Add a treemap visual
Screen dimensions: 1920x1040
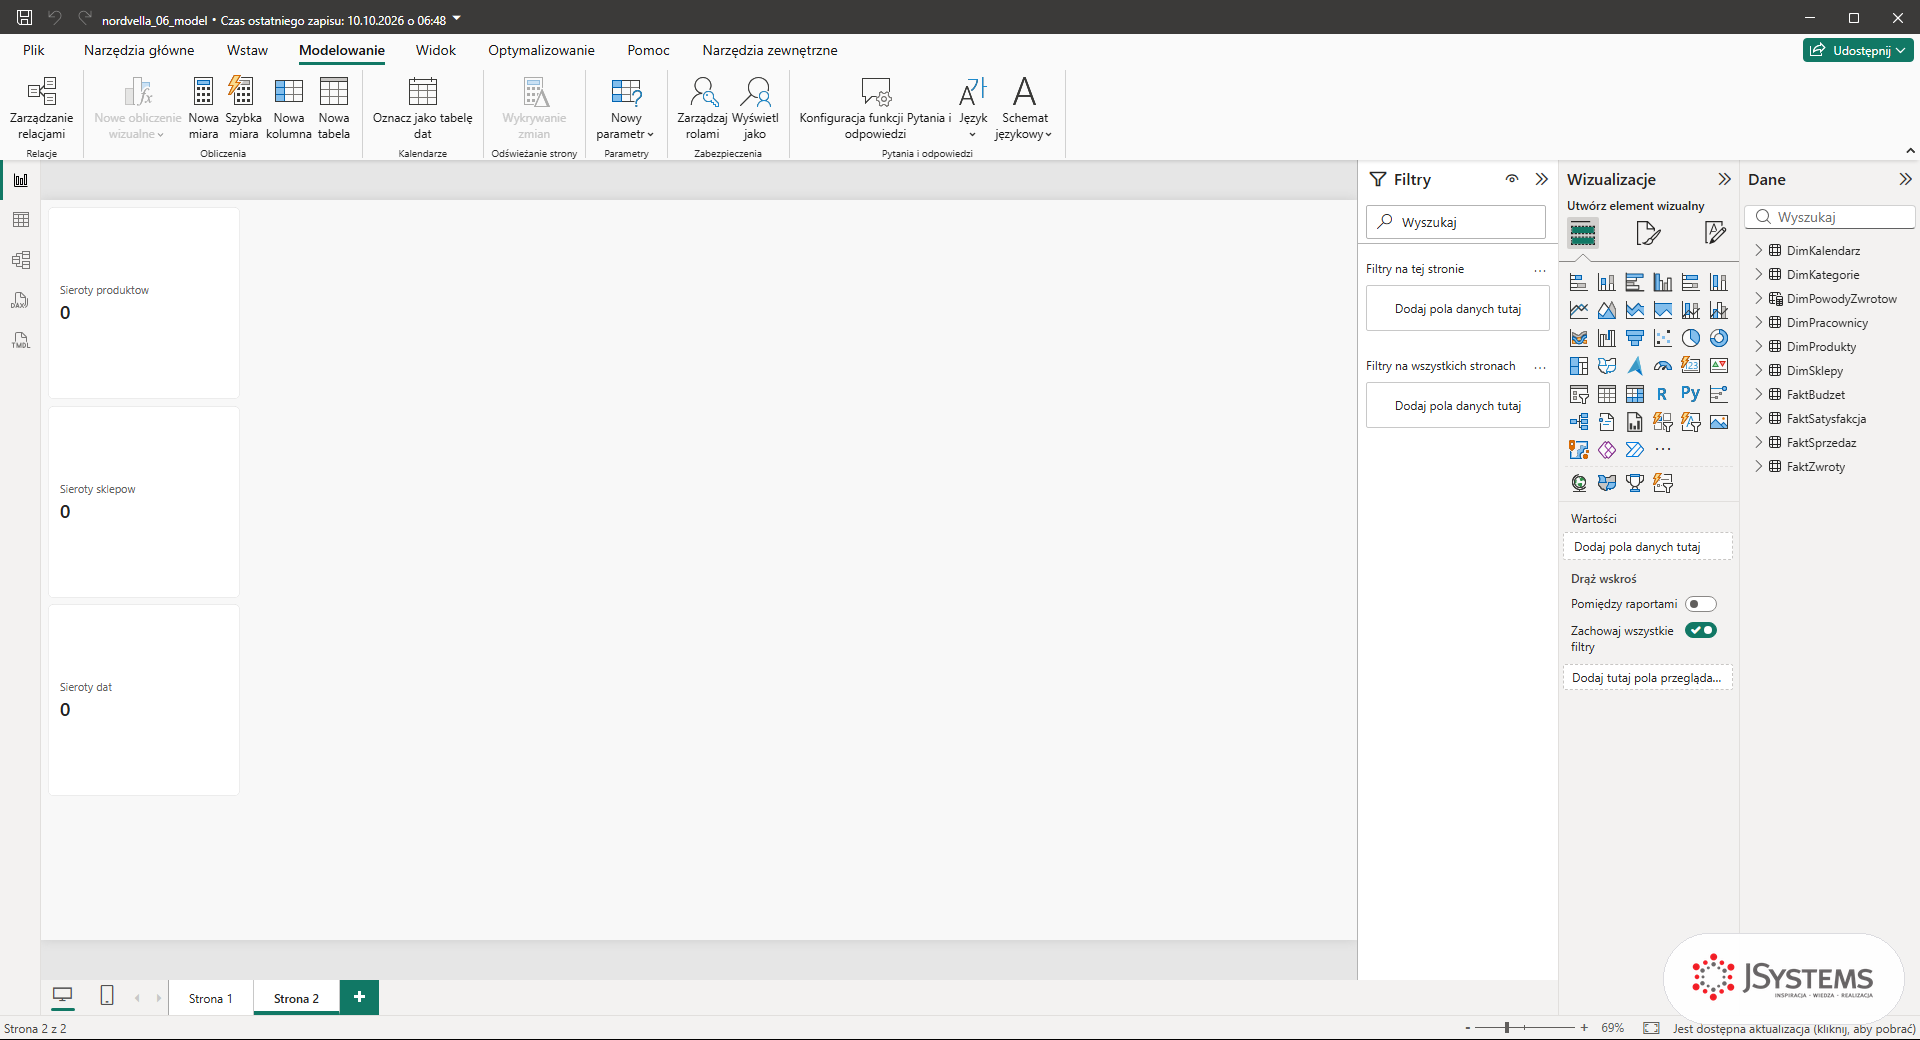[x=1578, y=366]
